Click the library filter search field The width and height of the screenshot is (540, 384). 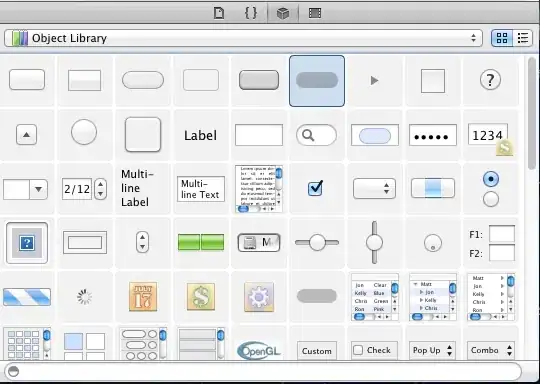[263, 371]
